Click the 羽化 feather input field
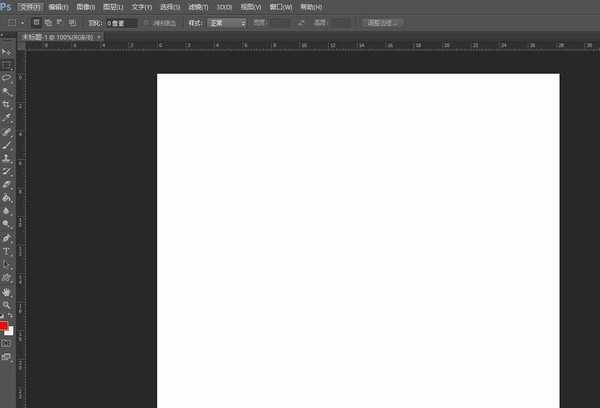 click(122, 22)
